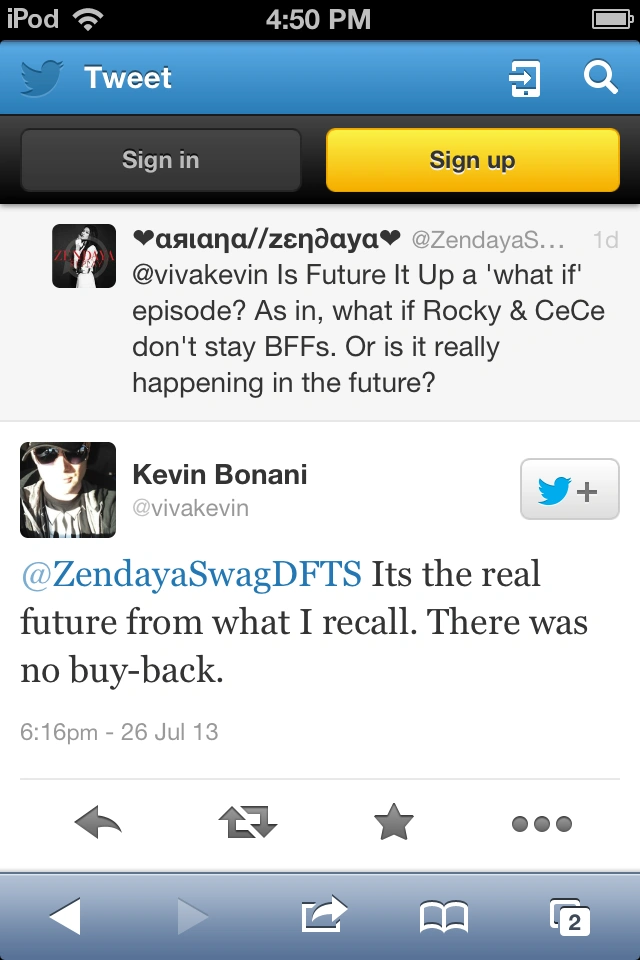640x960 pixels.
Task: Open more options ellipsis menu
Action: (x=541, y=824)
